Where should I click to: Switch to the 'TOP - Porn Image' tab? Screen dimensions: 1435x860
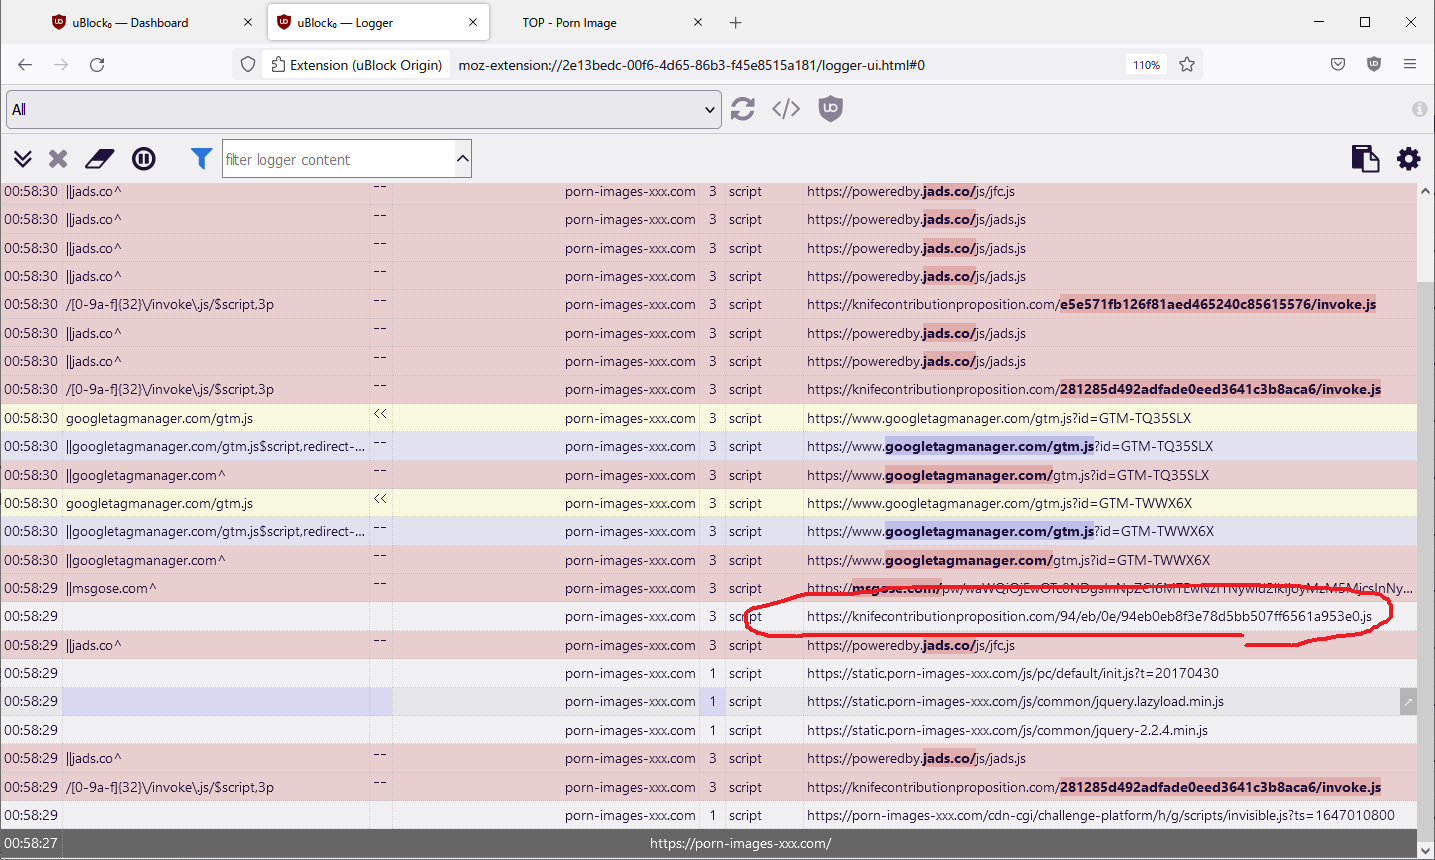569,22
